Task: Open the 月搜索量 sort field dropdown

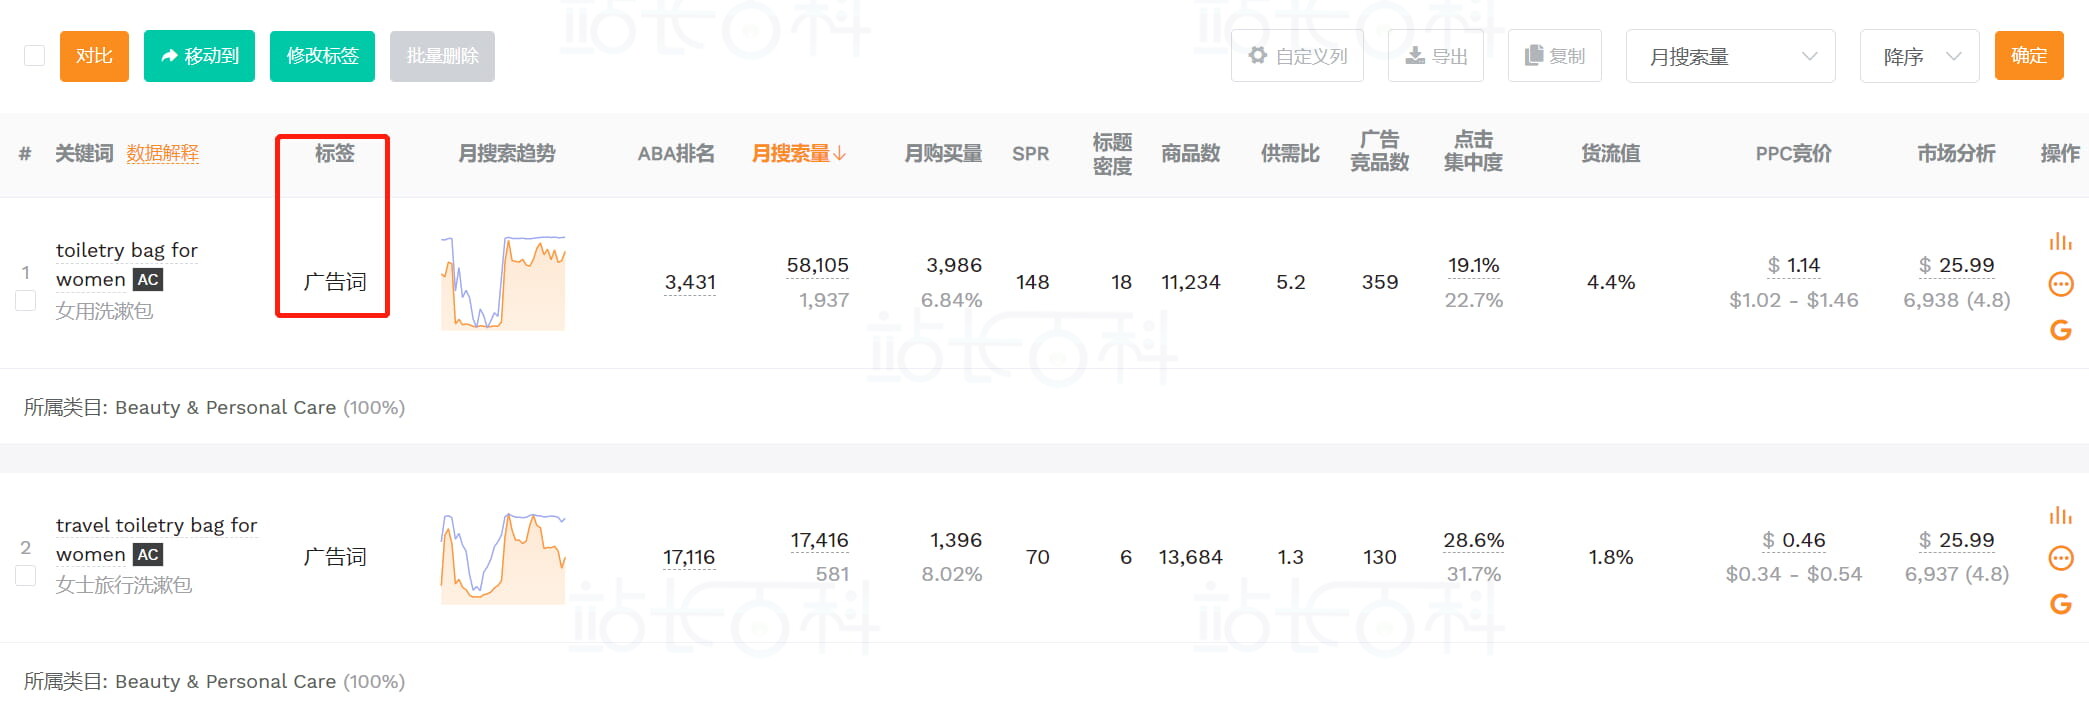Action: 1730,56
